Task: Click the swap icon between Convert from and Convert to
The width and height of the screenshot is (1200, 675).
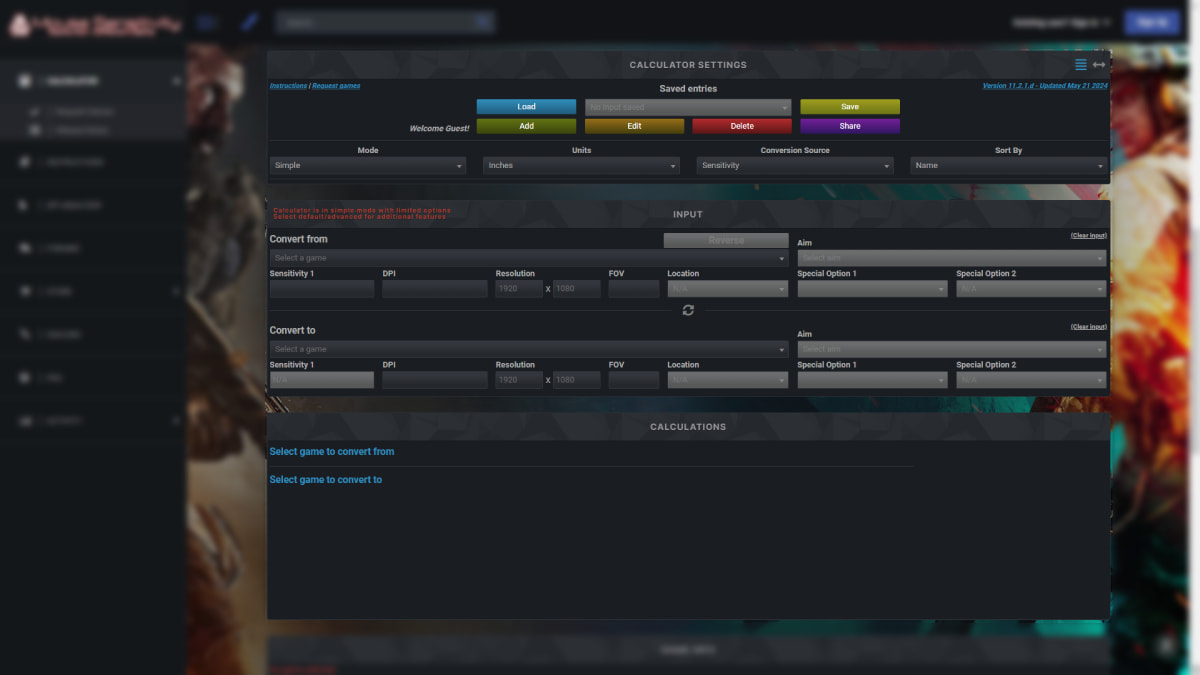Action: pos(688,310)
